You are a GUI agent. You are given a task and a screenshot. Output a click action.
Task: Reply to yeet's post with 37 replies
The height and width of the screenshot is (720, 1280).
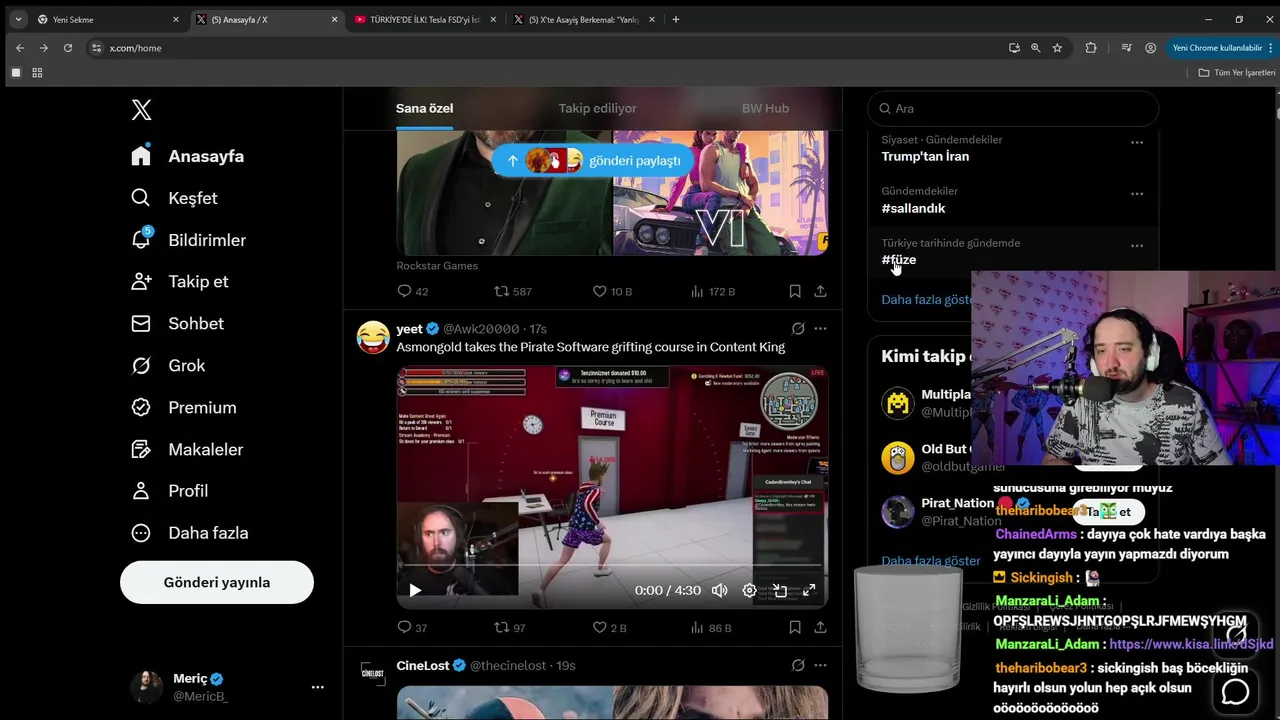click(x=413, y=628)
